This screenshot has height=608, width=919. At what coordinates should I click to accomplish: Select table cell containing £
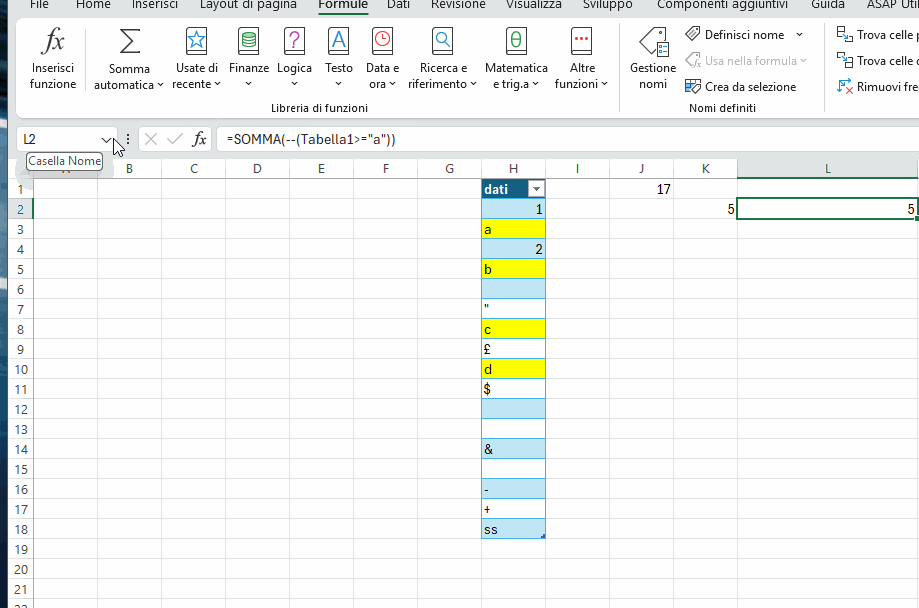pos(513,349)
